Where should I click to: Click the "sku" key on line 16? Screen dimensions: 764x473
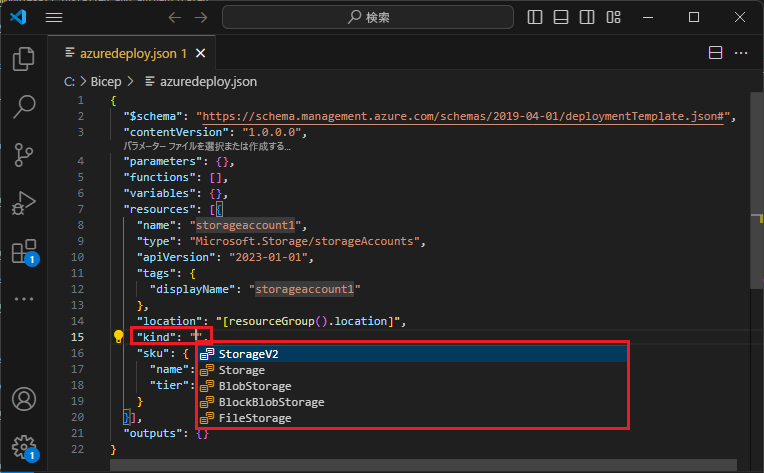point(153,353)
